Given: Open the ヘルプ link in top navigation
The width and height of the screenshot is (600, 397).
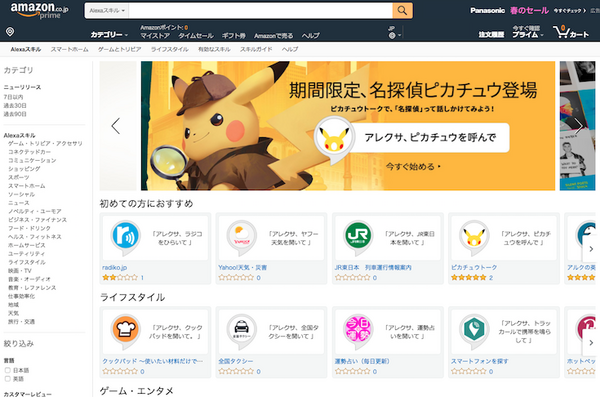Looking at the screenshot, I should pyautogui.click(x=310, y=36).
